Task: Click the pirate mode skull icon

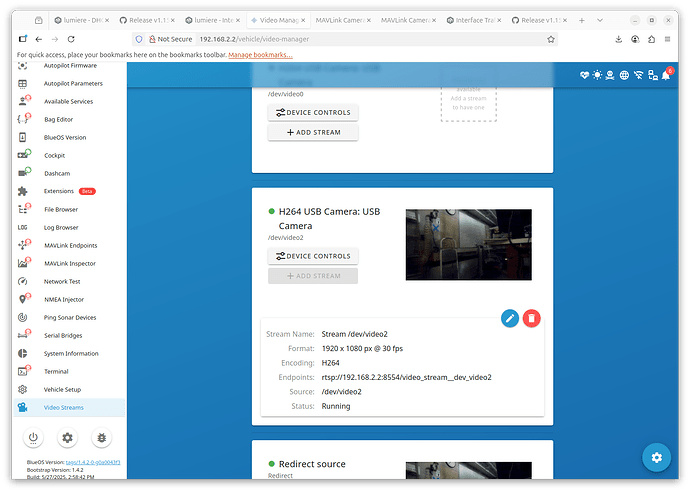Action: 609,75
